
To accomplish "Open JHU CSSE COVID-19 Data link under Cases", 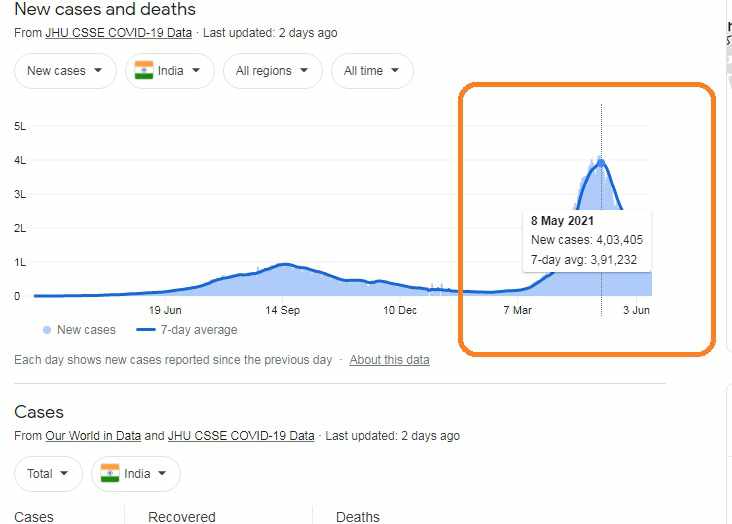I will (x=243, y=436).
